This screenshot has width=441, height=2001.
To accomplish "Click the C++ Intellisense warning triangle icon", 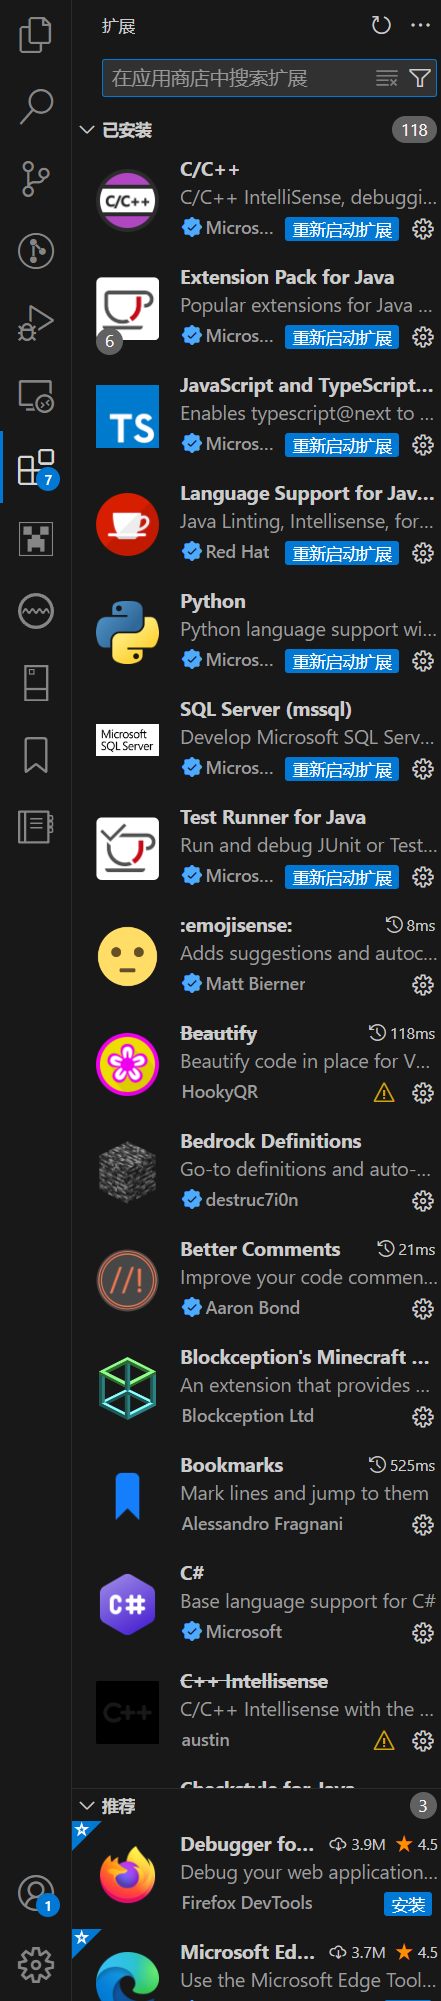I will [x=384, y=1741].
